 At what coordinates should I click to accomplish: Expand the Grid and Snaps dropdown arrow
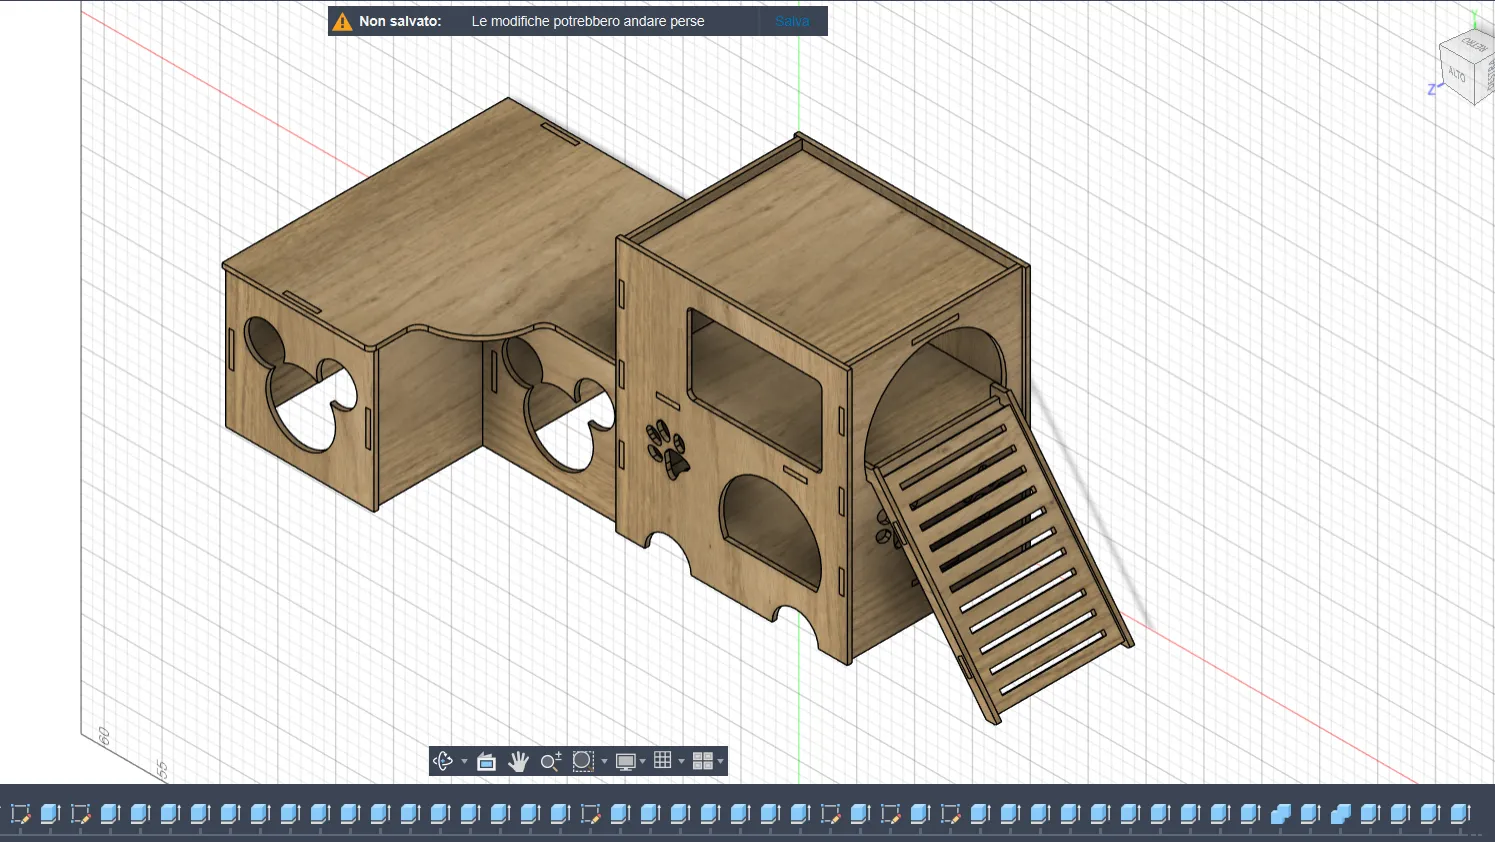(682, 762)
